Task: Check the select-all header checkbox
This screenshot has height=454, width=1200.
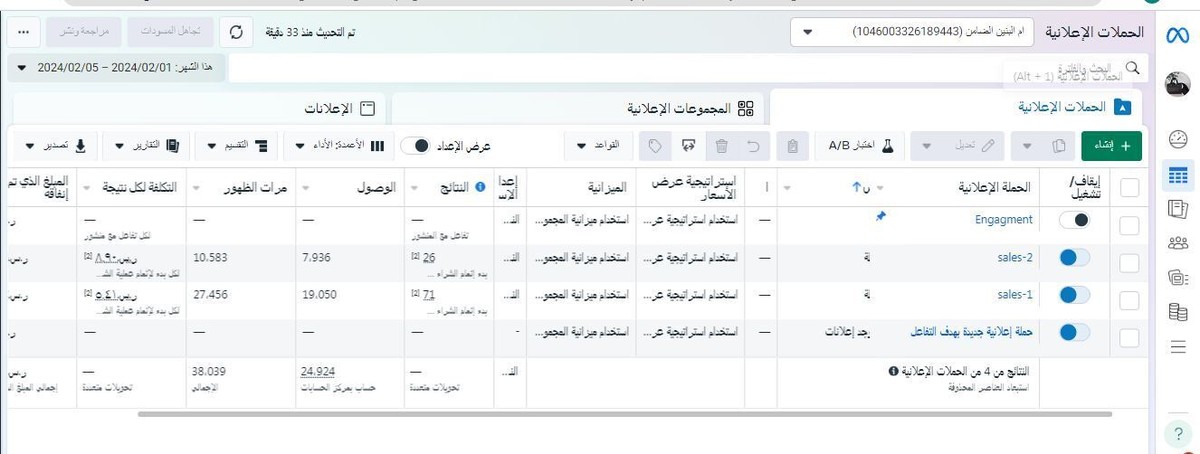Action: pyautogui.click(x=1129, y=188)
